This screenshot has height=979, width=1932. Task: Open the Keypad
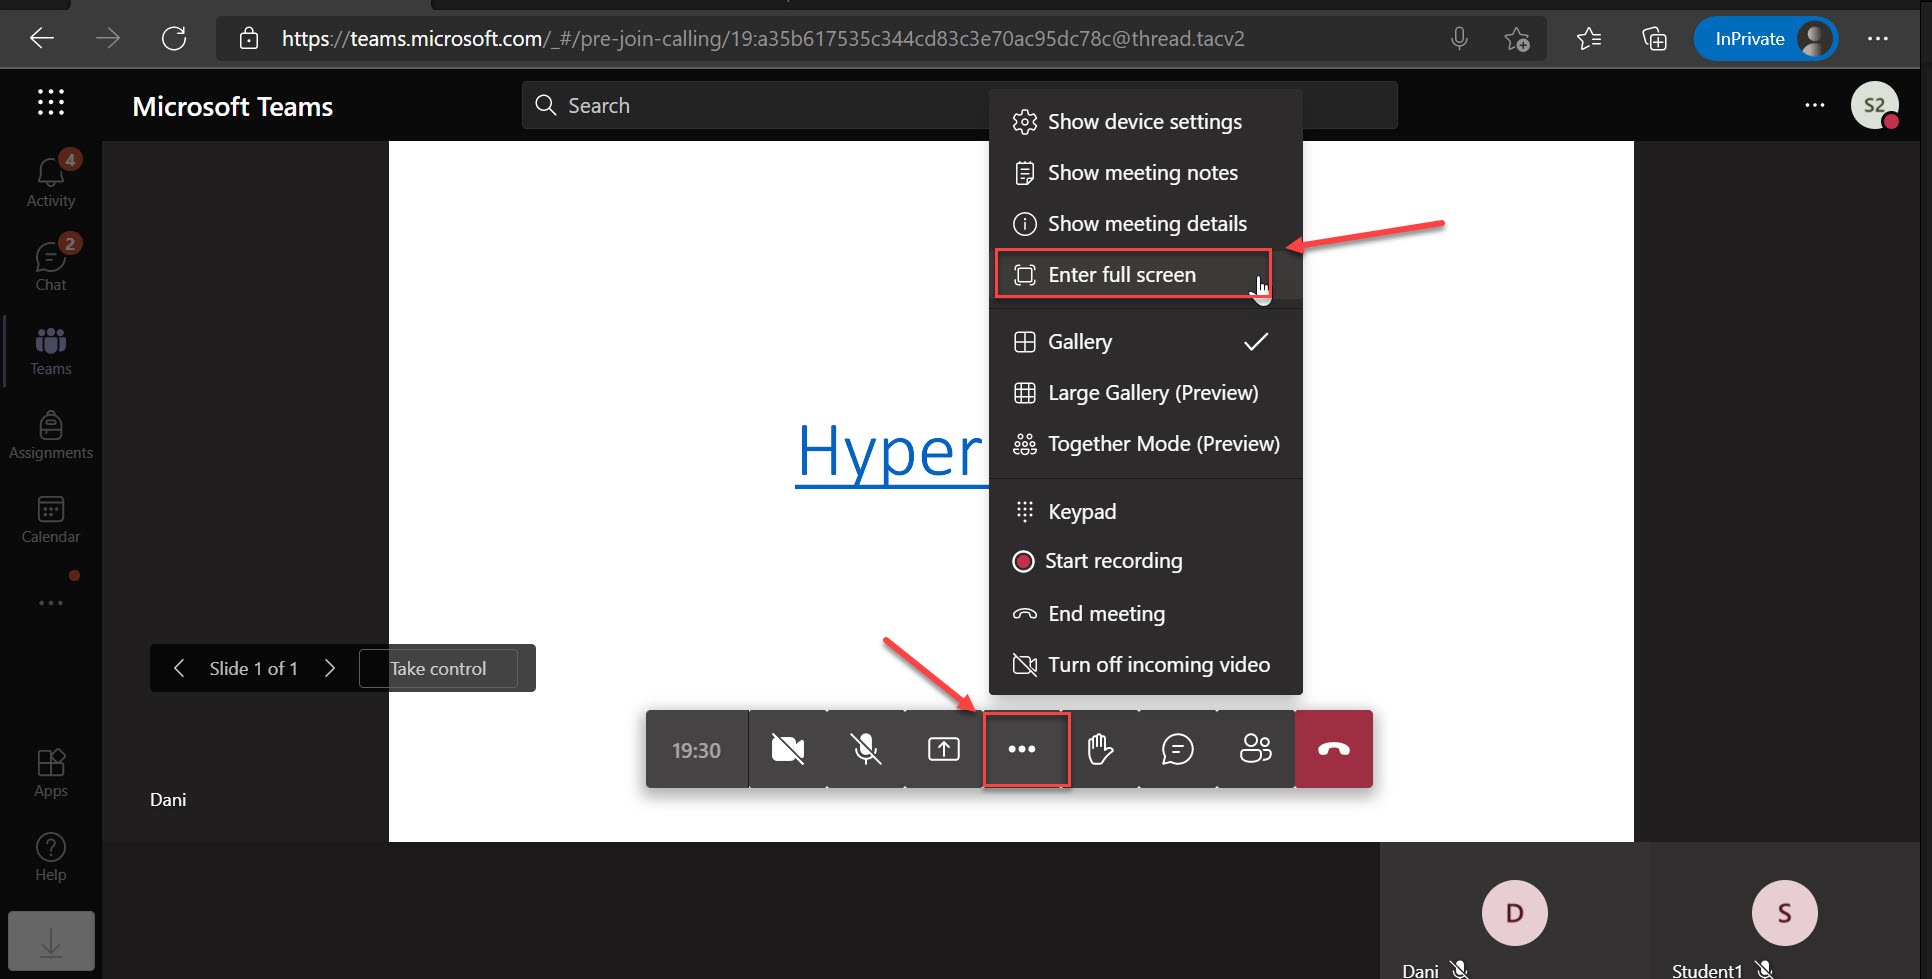[1145, 512]
